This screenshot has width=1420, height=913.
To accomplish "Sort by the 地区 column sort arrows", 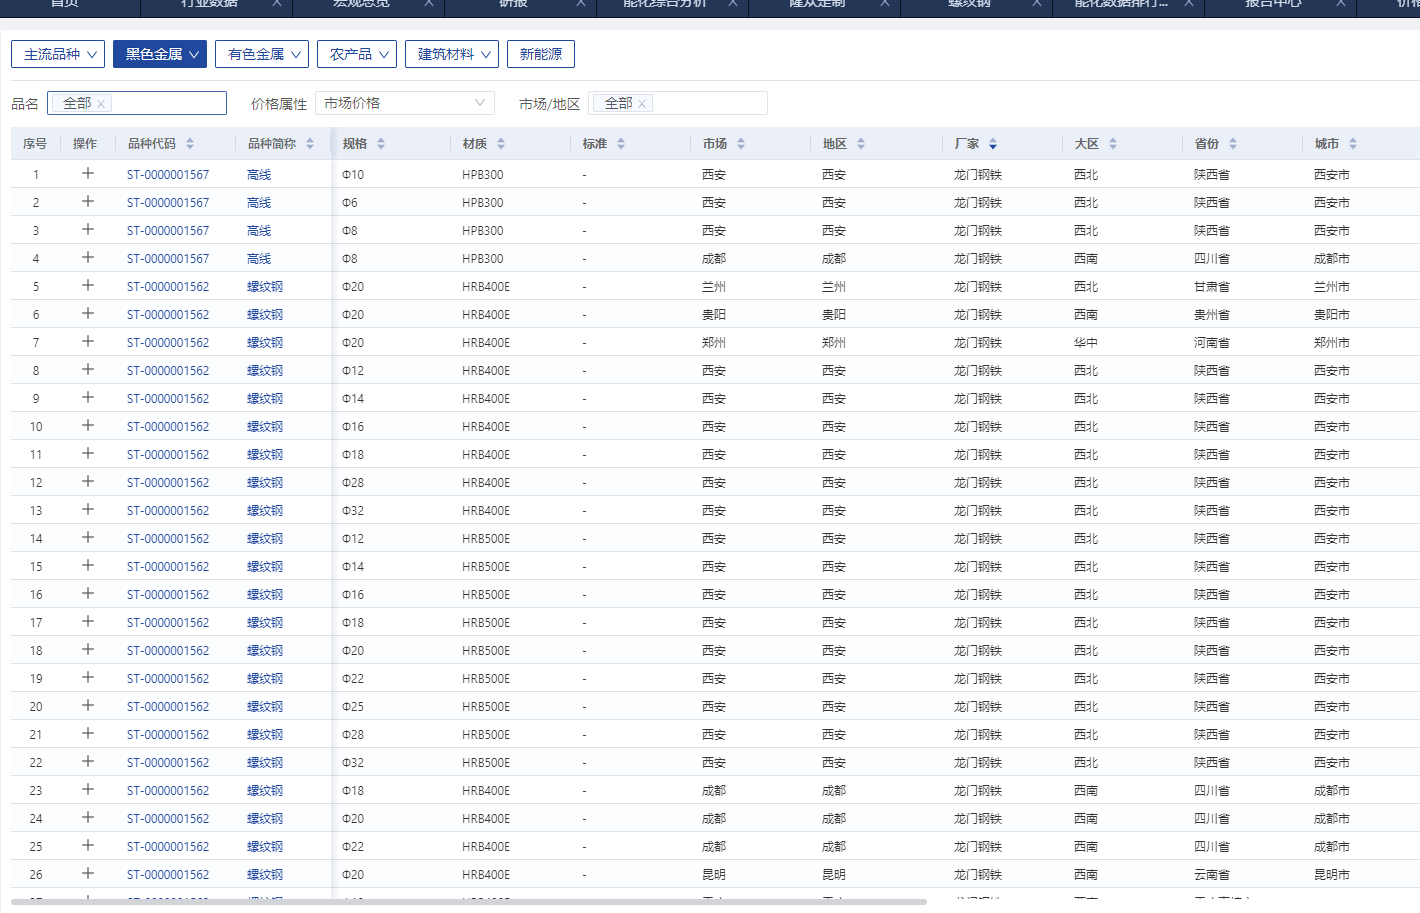I will [861, 144].
